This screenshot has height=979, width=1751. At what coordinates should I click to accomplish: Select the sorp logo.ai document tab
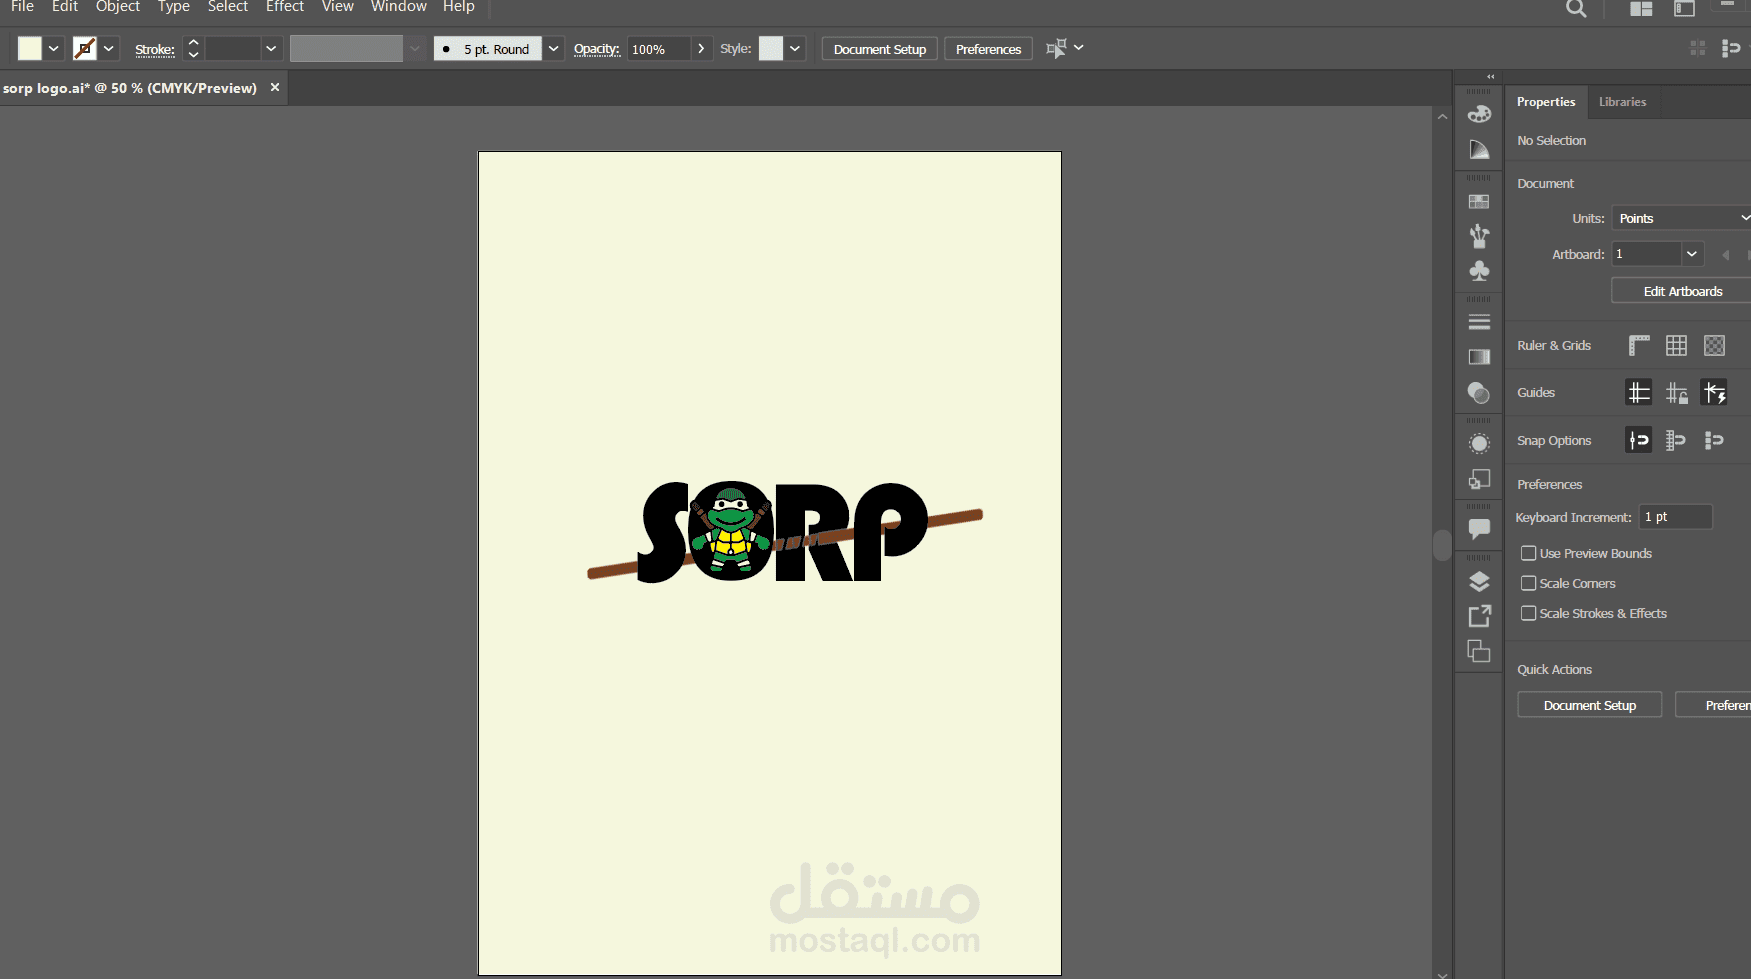pos(130,88)
